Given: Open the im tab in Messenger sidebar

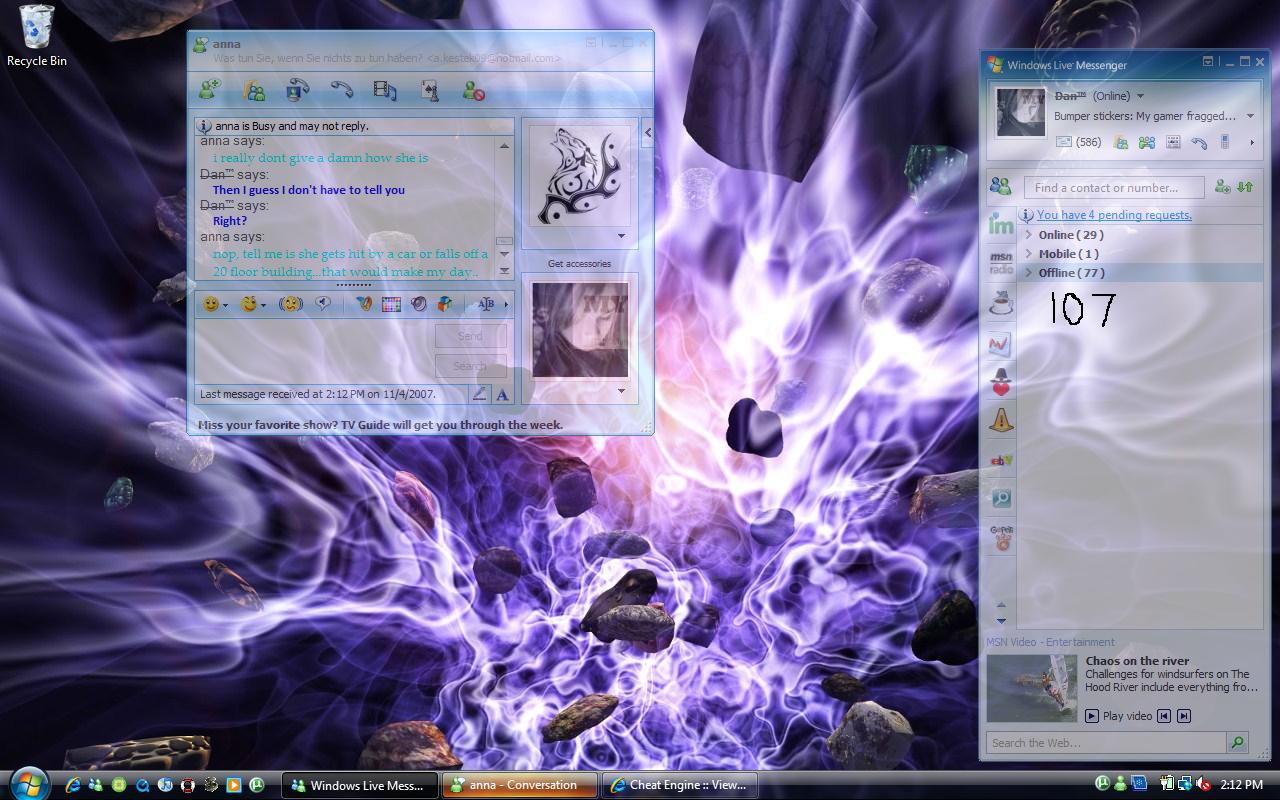Looking at the screenshot, I should point(1000,225).
